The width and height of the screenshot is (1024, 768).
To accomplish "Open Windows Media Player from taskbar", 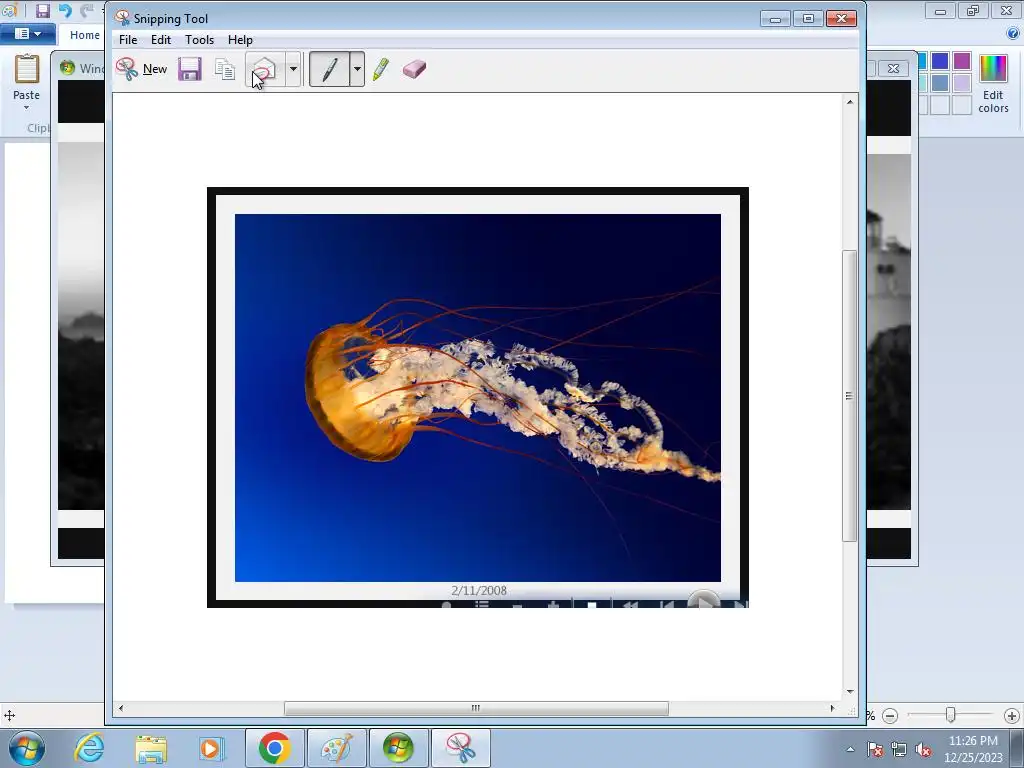I will click(x=212, y=748).
